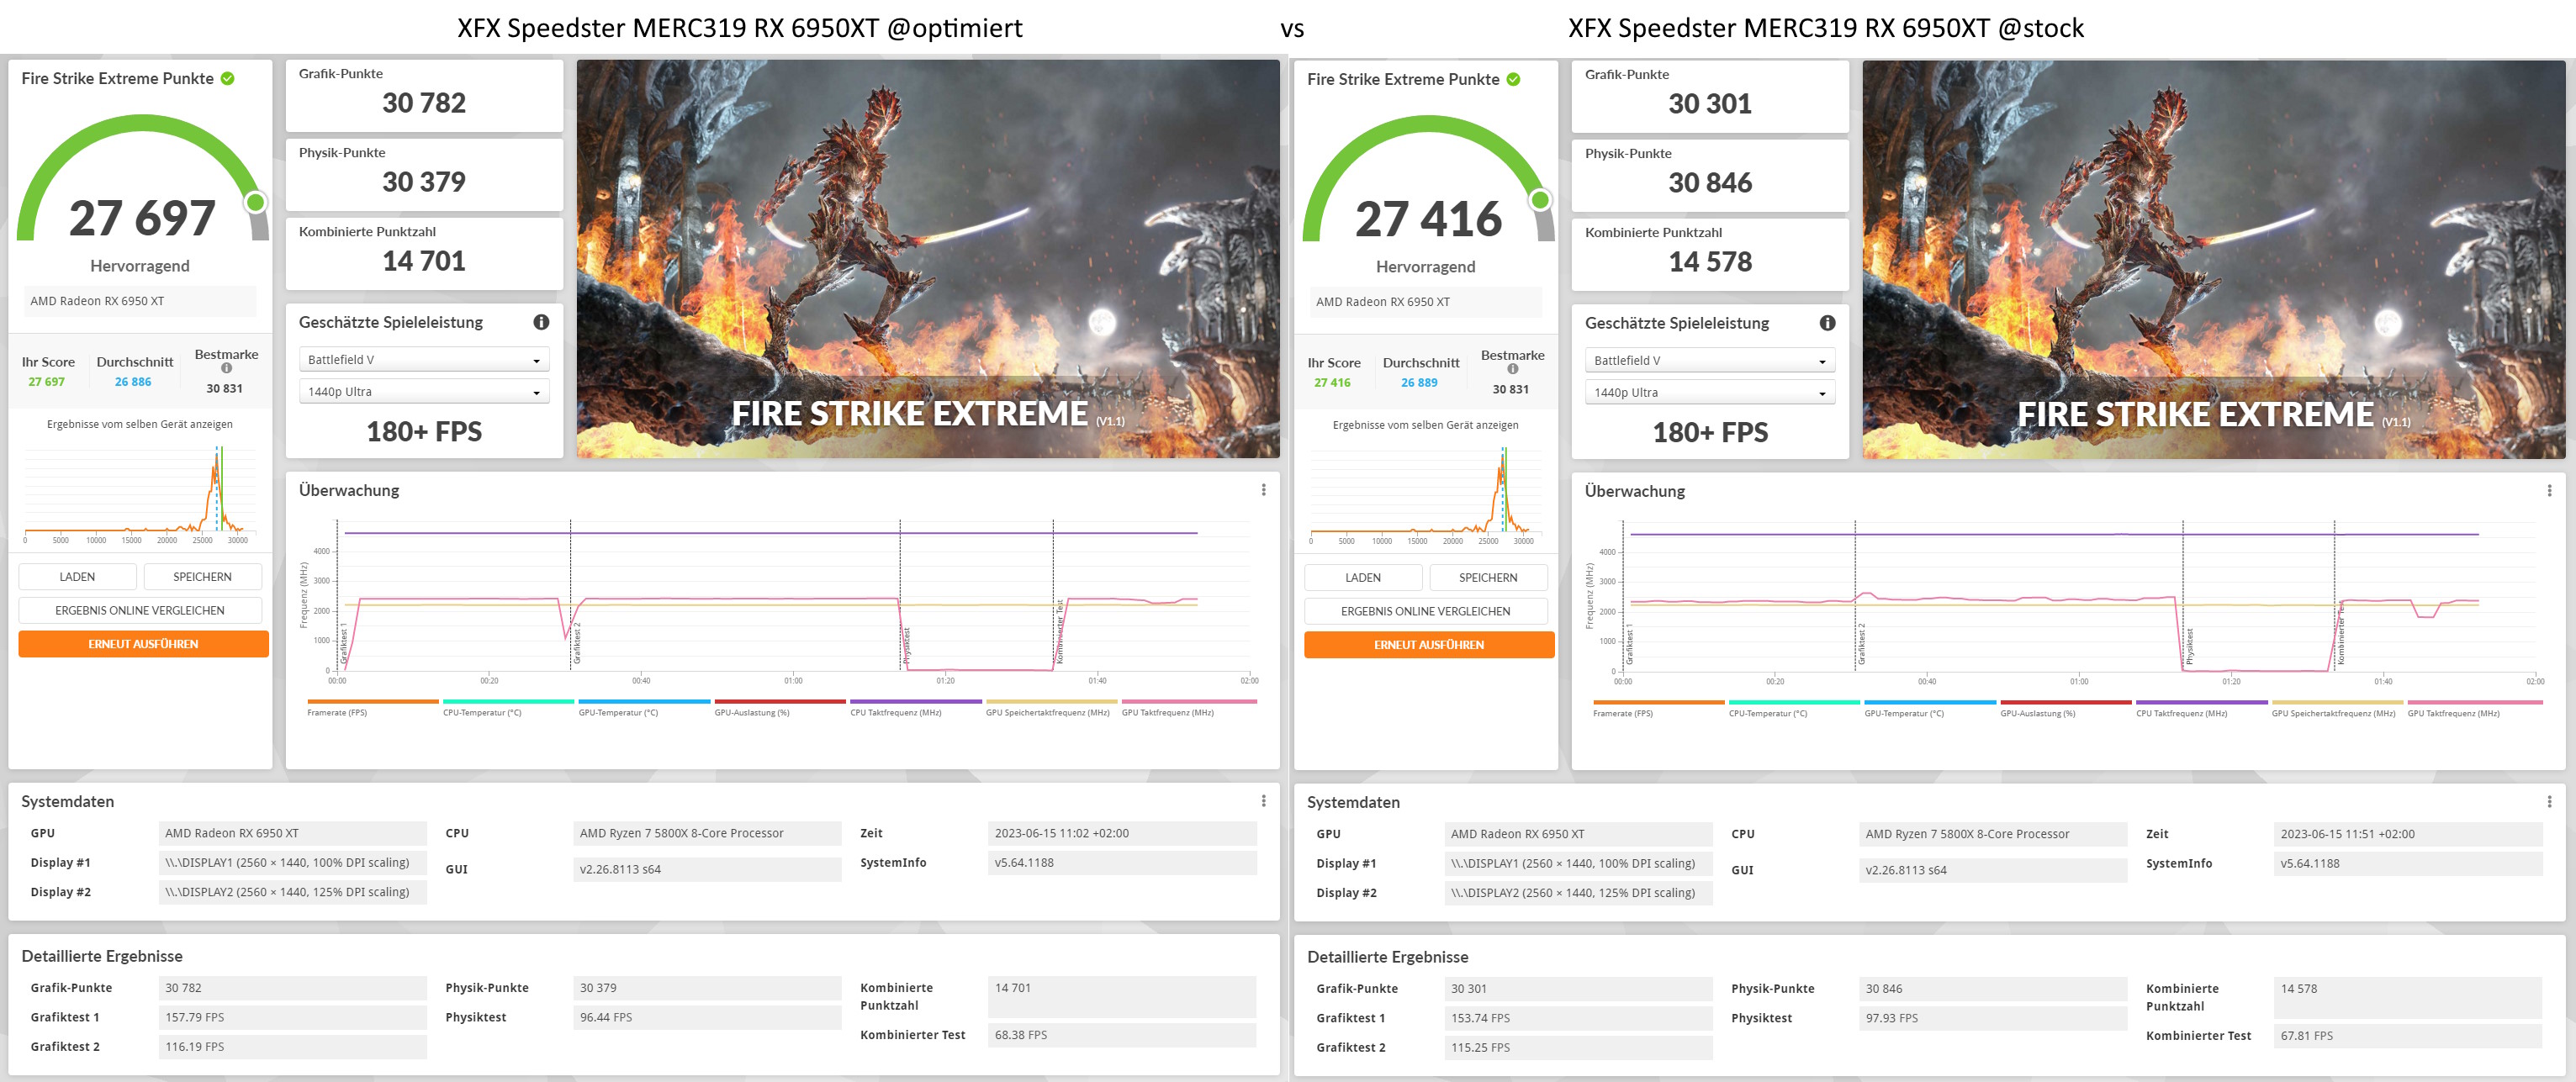Click Zeit field 2023-06-15 11:51 +02:00
This screenshot has height=1082, width=2576.
point(2408,834)
